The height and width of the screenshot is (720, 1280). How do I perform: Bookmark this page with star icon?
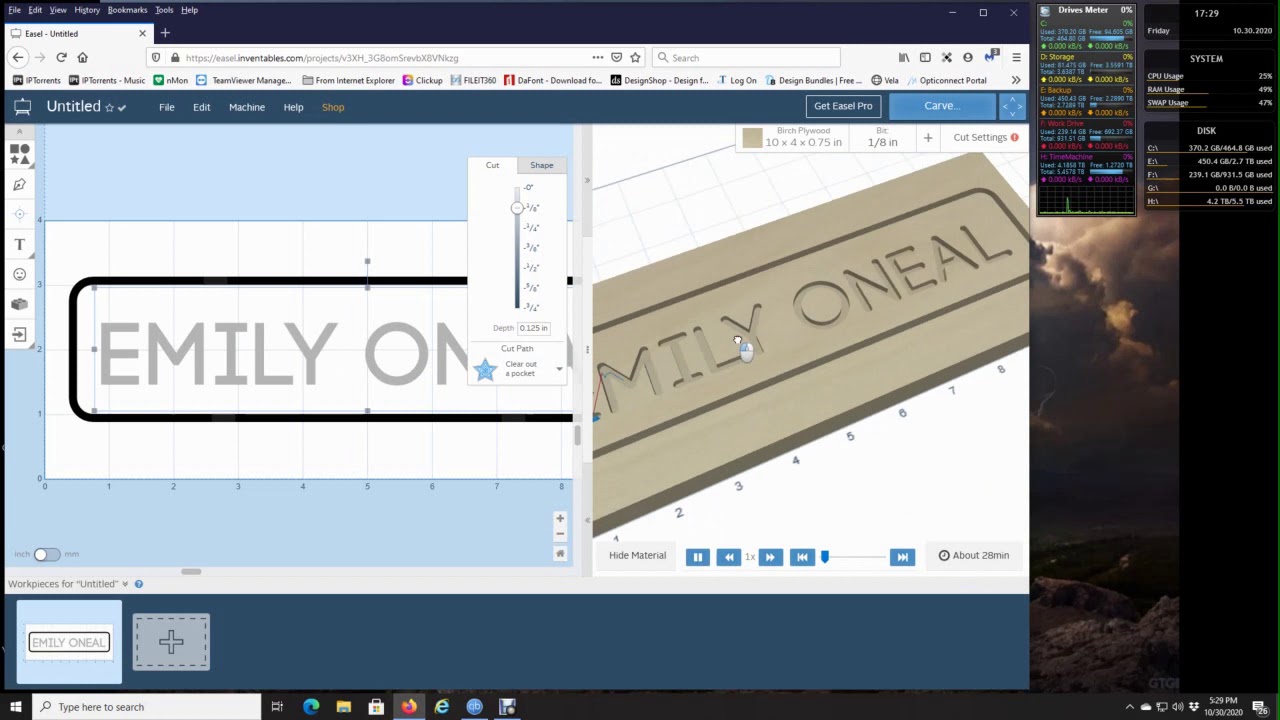point(635,58)
